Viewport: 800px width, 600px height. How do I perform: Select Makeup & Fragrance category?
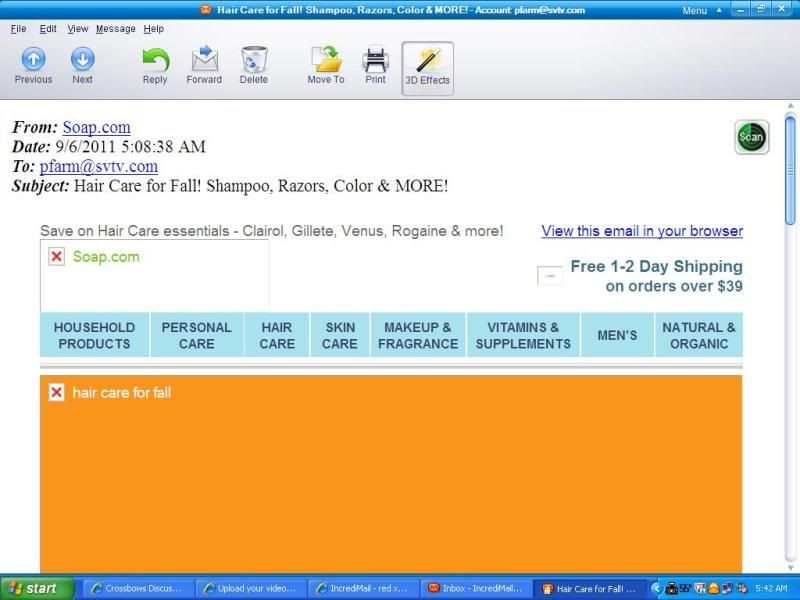pos(418,335)
